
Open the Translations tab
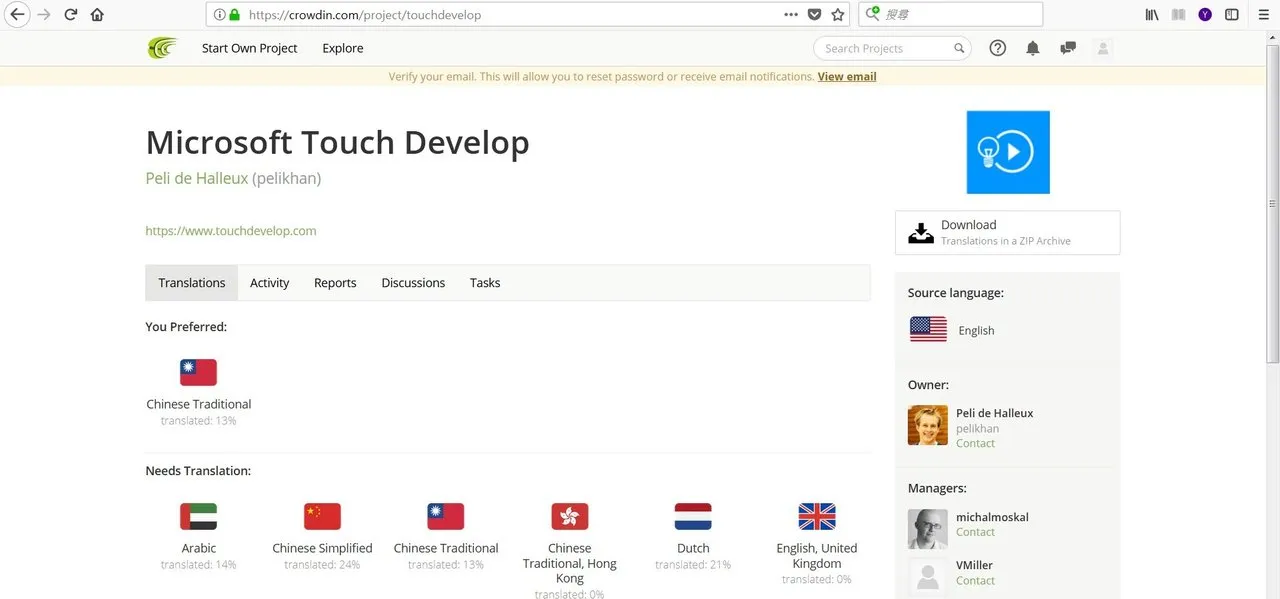tap(192, 283)
